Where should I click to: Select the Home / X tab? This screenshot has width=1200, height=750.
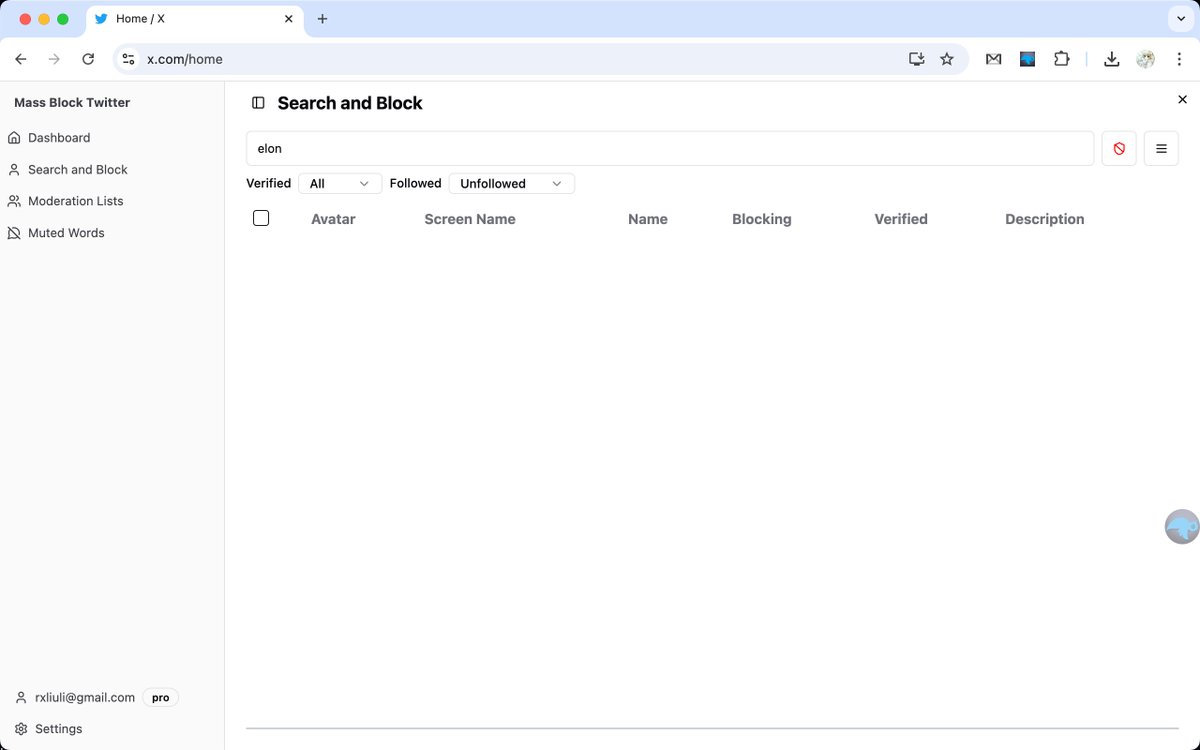(x=194, y=19)
